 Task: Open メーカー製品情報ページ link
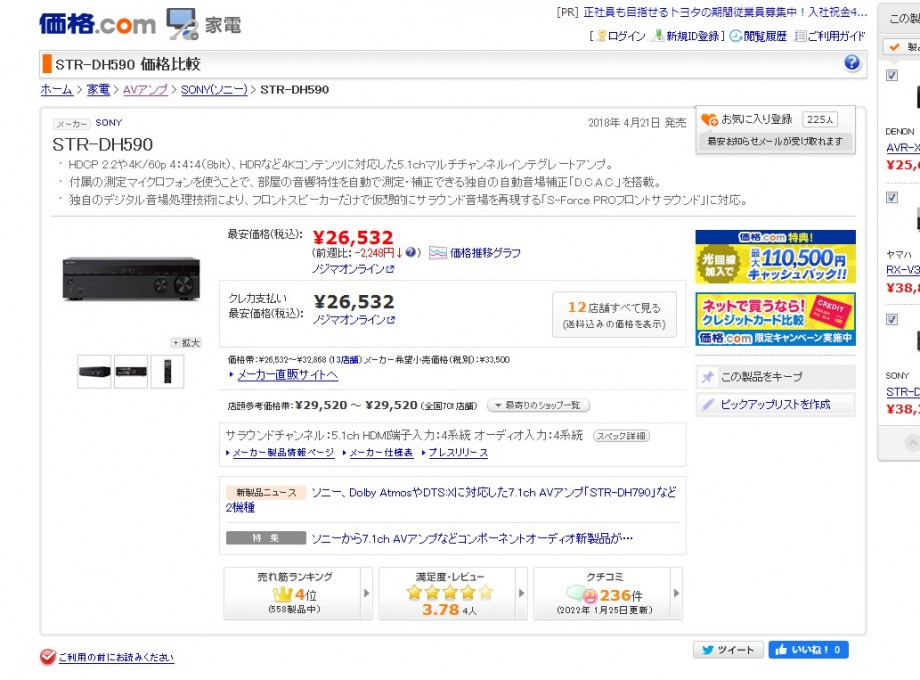pos(283,453)
